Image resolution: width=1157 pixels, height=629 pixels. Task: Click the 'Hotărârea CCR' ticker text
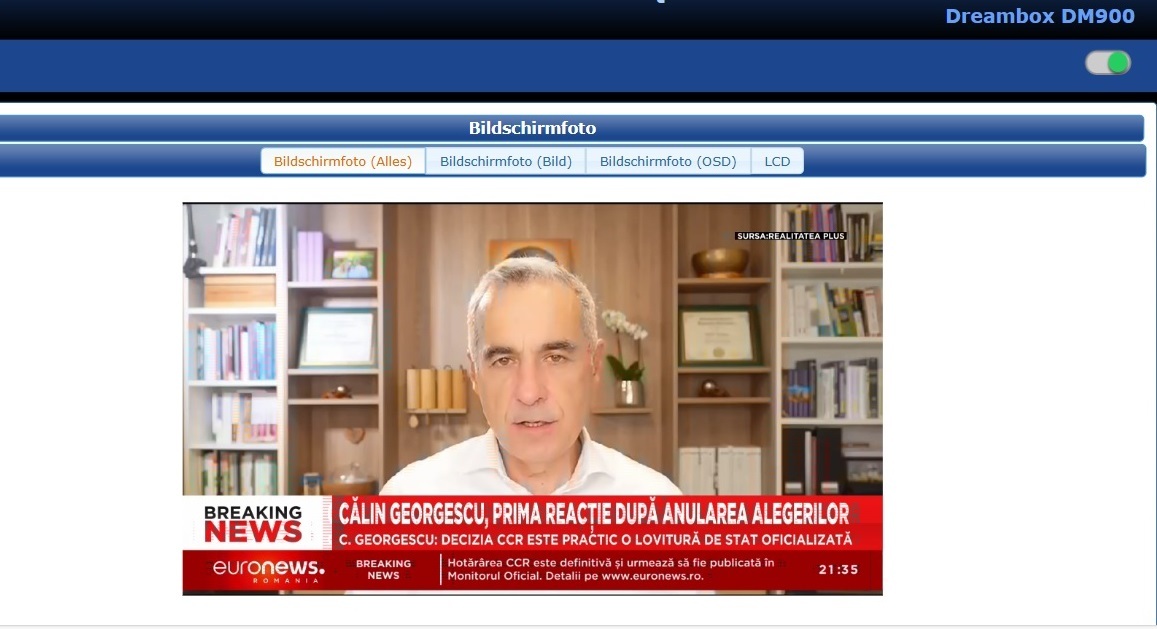pos(610,570)
